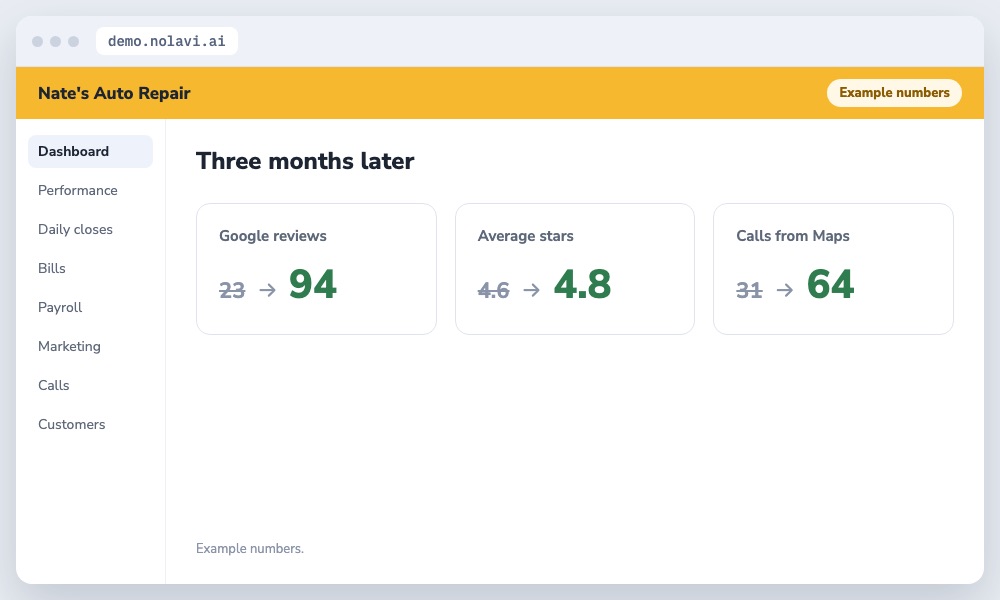Click the Example numbers. footer note
The width and height of the screenshot is (1000, 600).
250,548
